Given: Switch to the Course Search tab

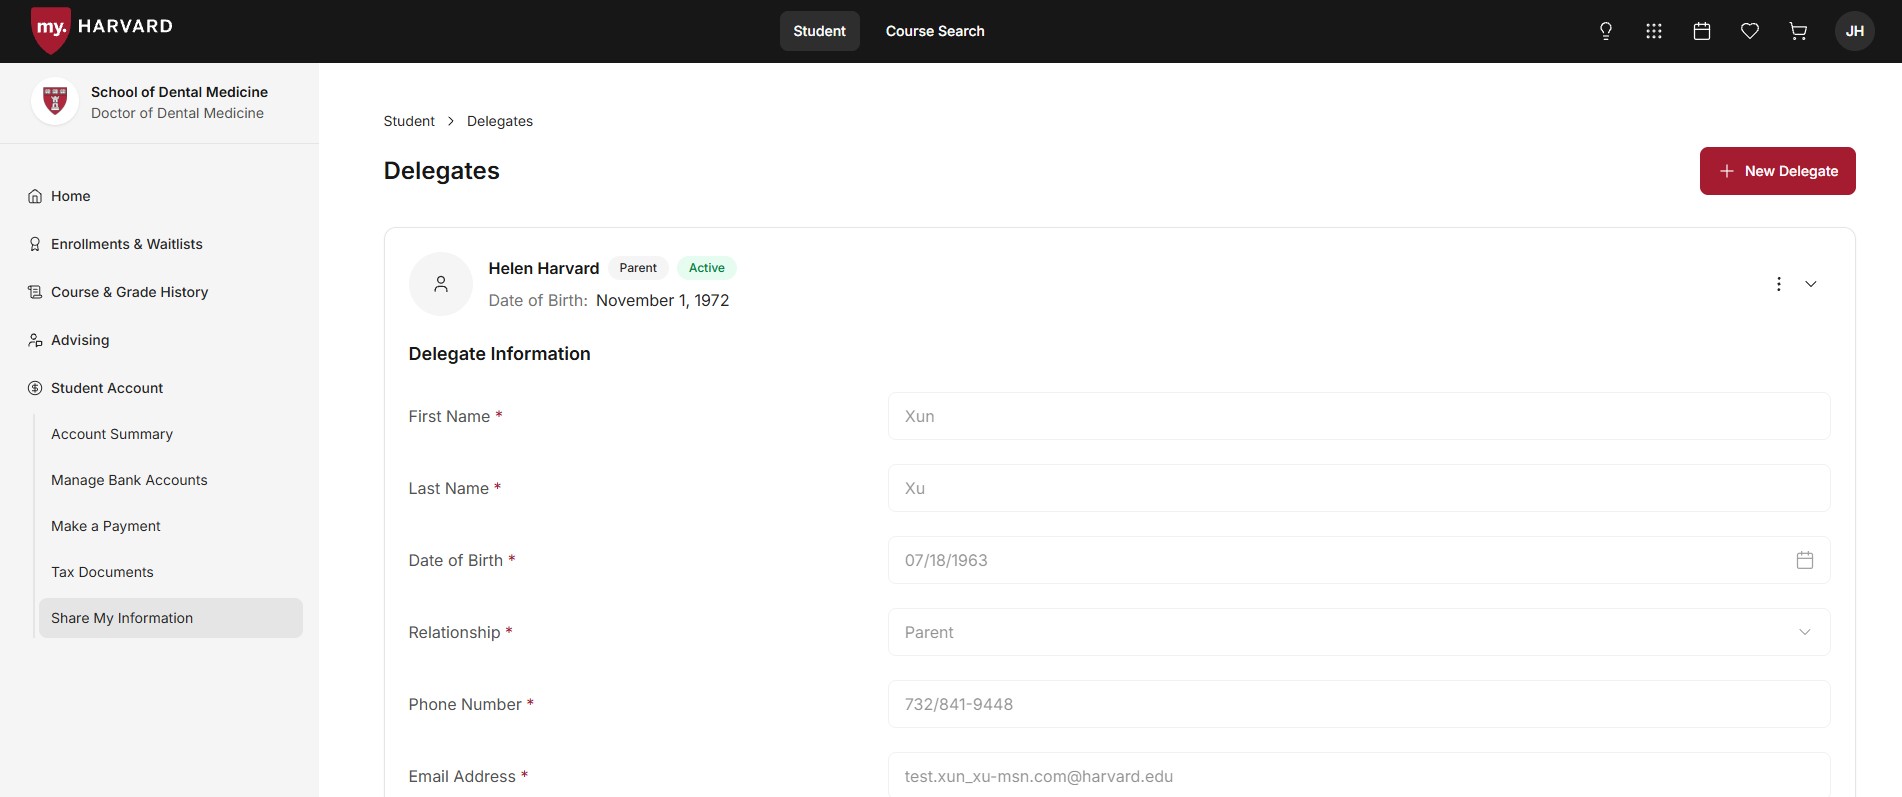Looking at the screenshot, I should point(935,31).
